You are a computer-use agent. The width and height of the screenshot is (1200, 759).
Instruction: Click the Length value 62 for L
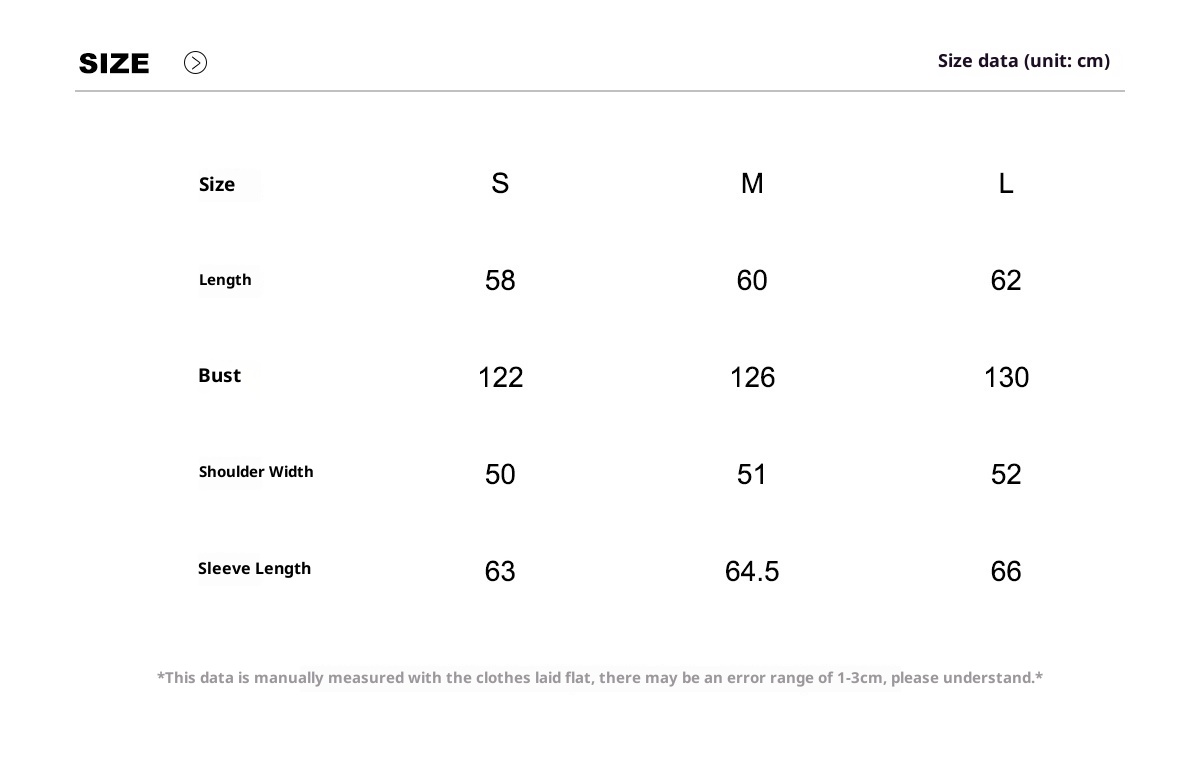point(1006,281)
